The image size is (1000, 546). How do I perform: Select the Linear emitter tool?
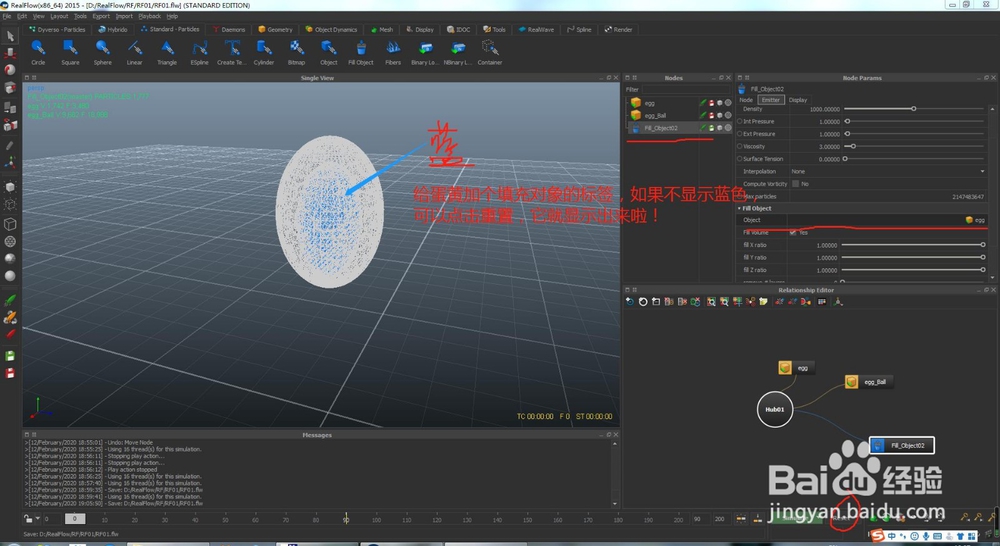pyautogui.click(x=135, y=52)
